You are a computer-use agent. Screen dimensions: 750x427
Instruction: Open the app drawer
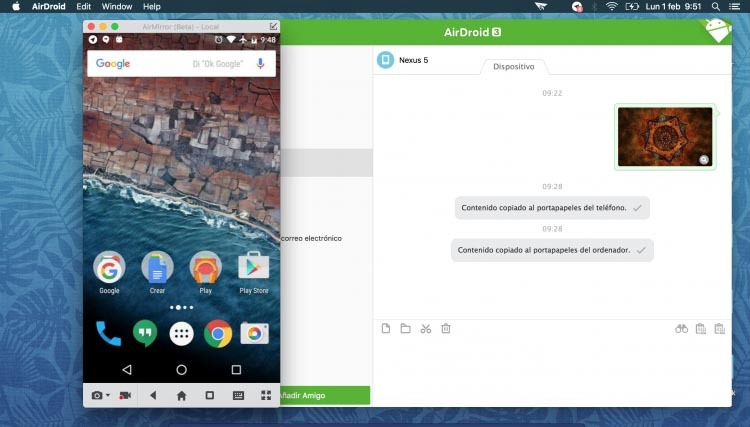click(181, 334)
